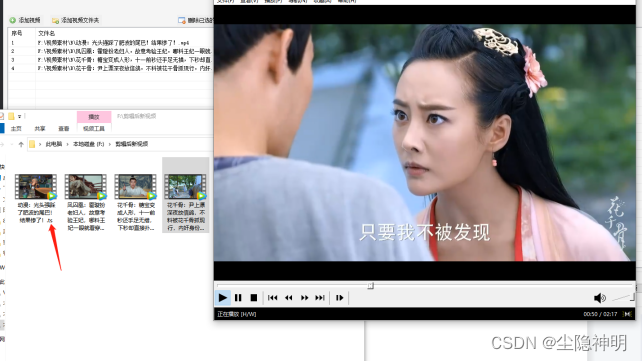Click the 添加视频 button in the converter window
The height and width of the screenshot is (361, 642).
point(25,20)
